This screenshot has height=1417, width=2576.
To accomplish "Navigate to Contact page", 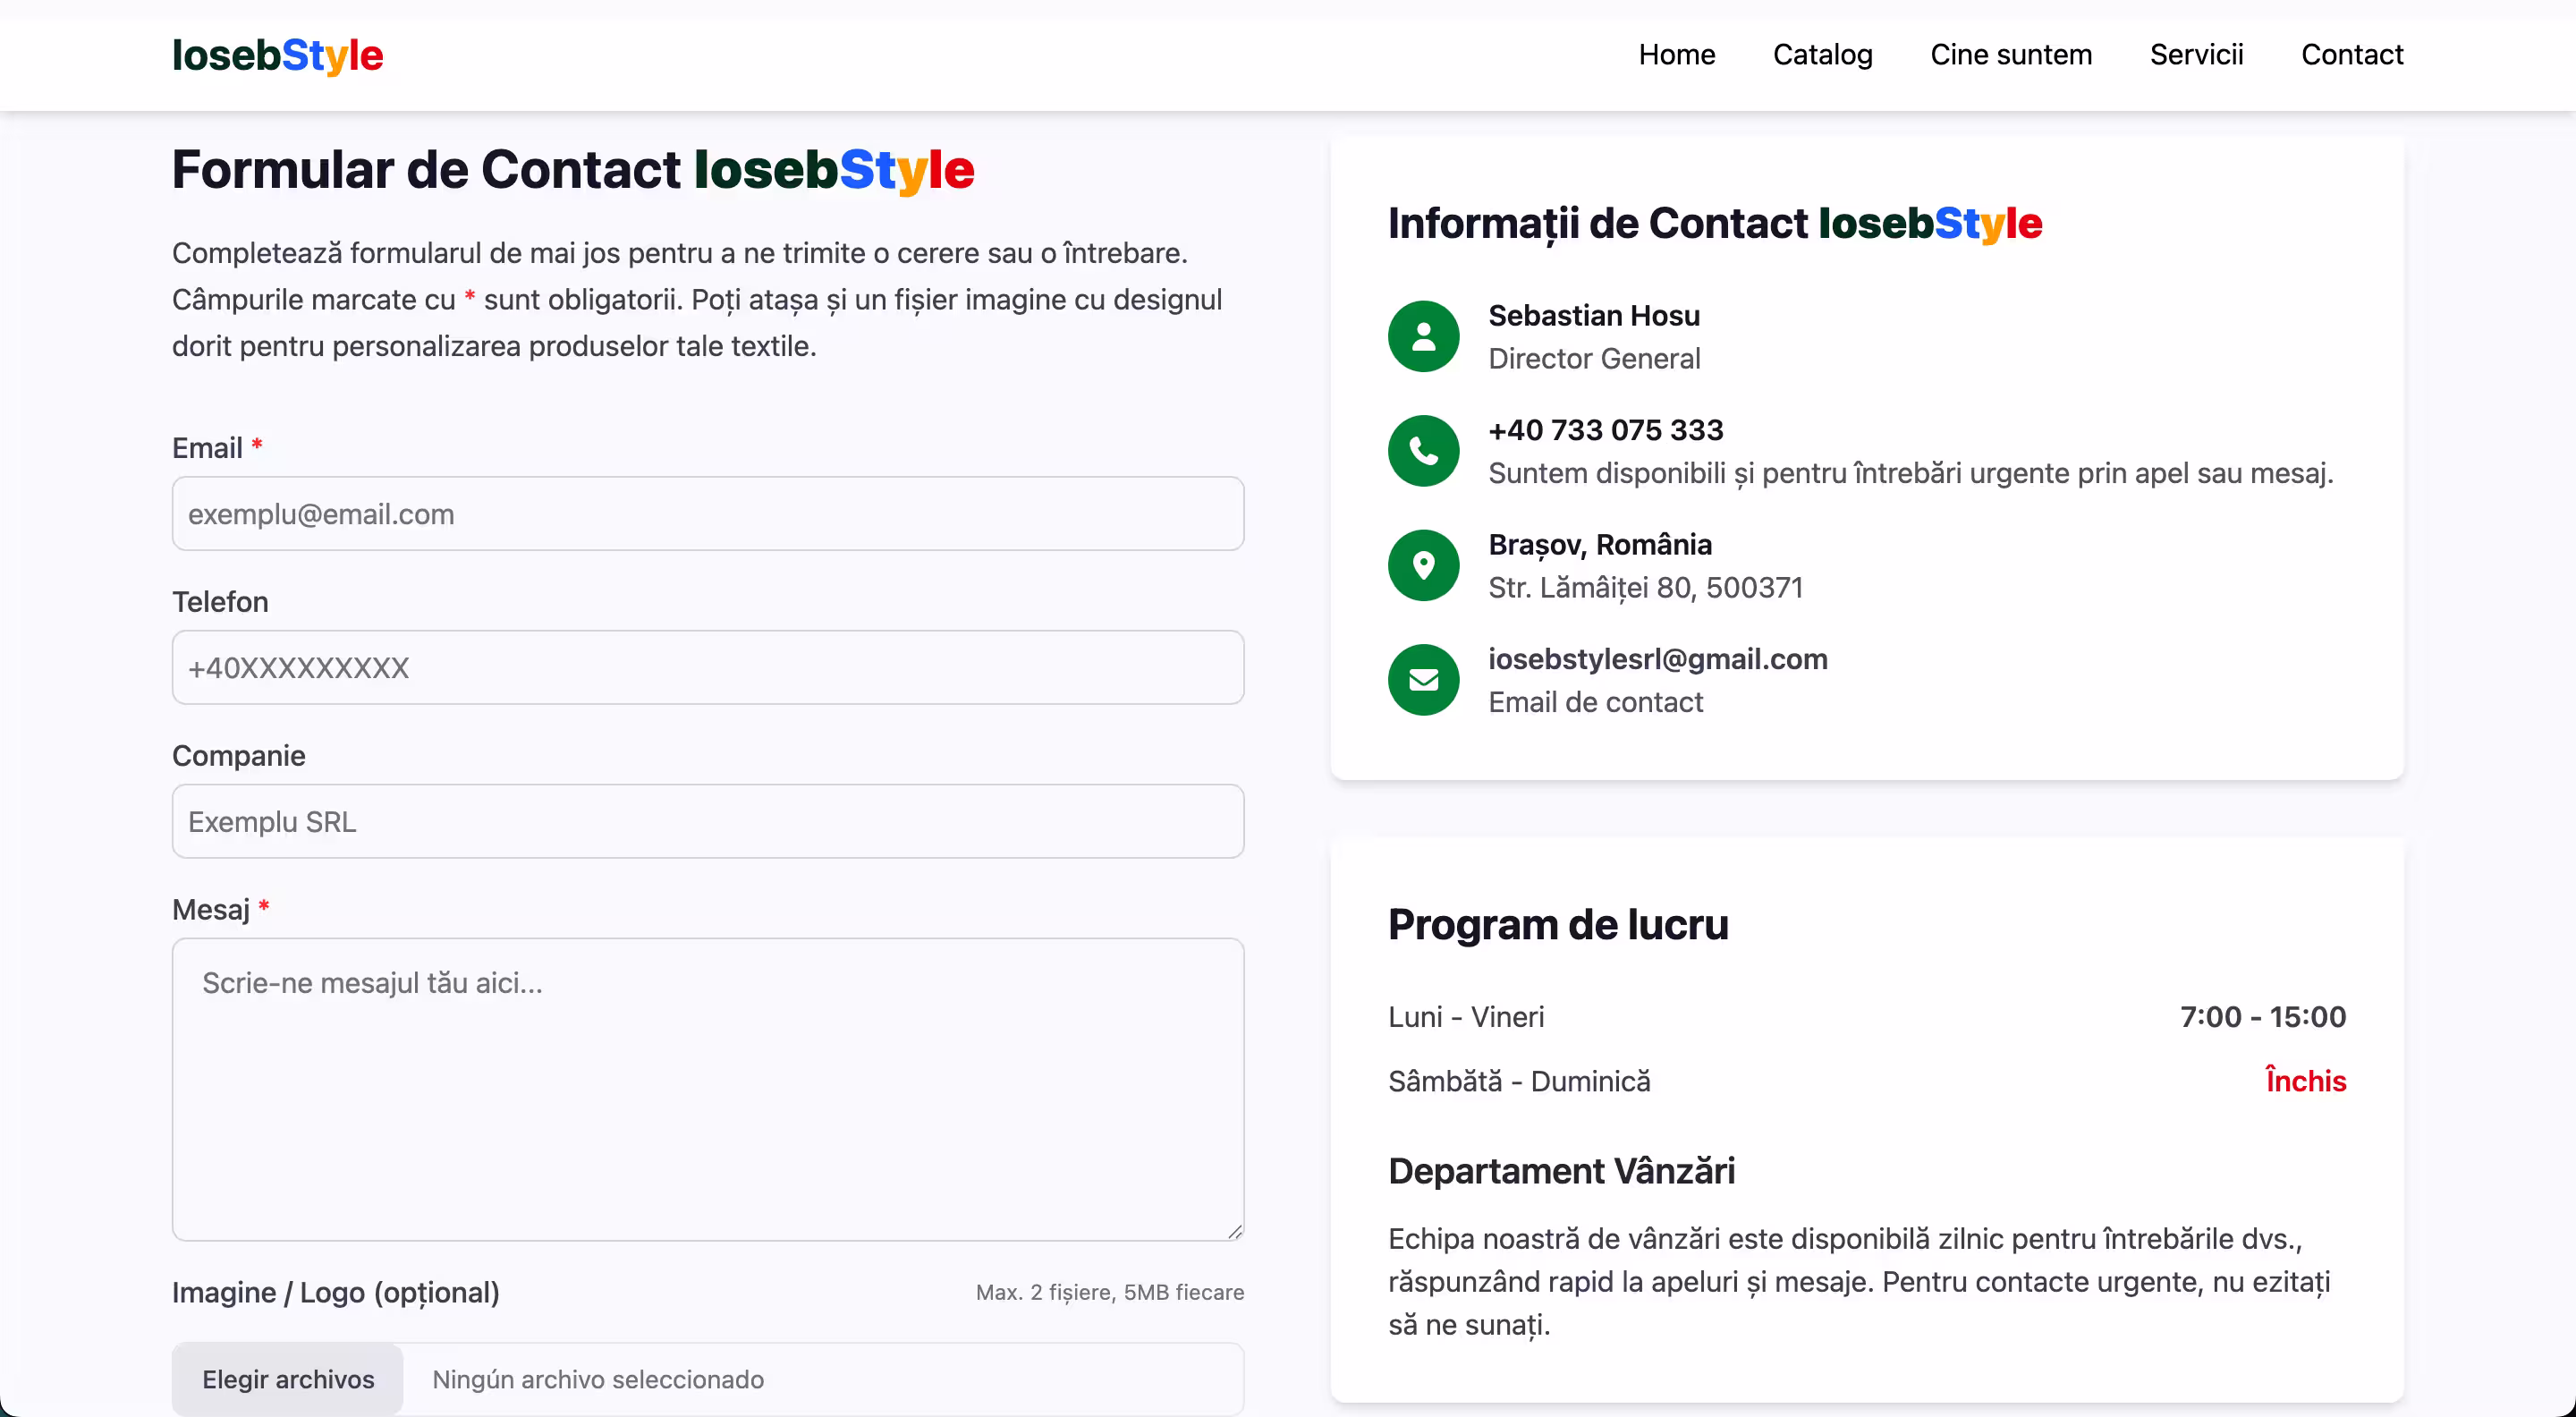I will pyautogui.click(x=2352, y=54).
